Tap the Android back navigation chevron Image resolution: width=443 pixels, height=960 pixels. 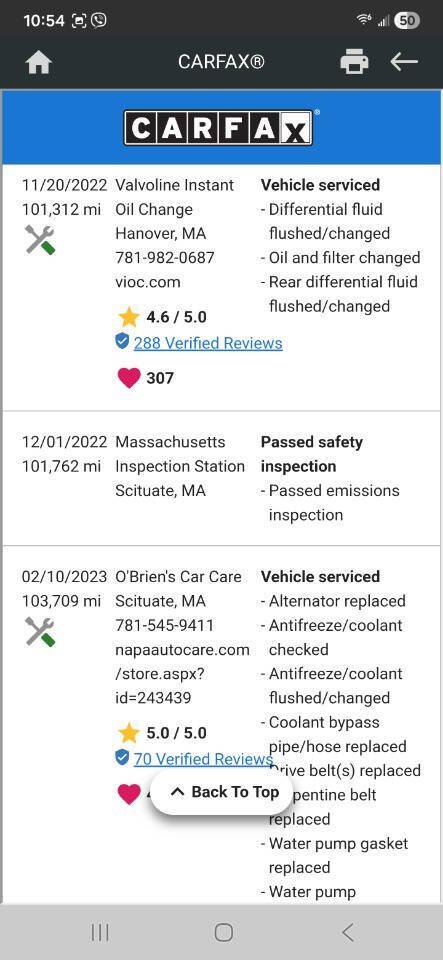pyautogui.click(x=348, y=932)
